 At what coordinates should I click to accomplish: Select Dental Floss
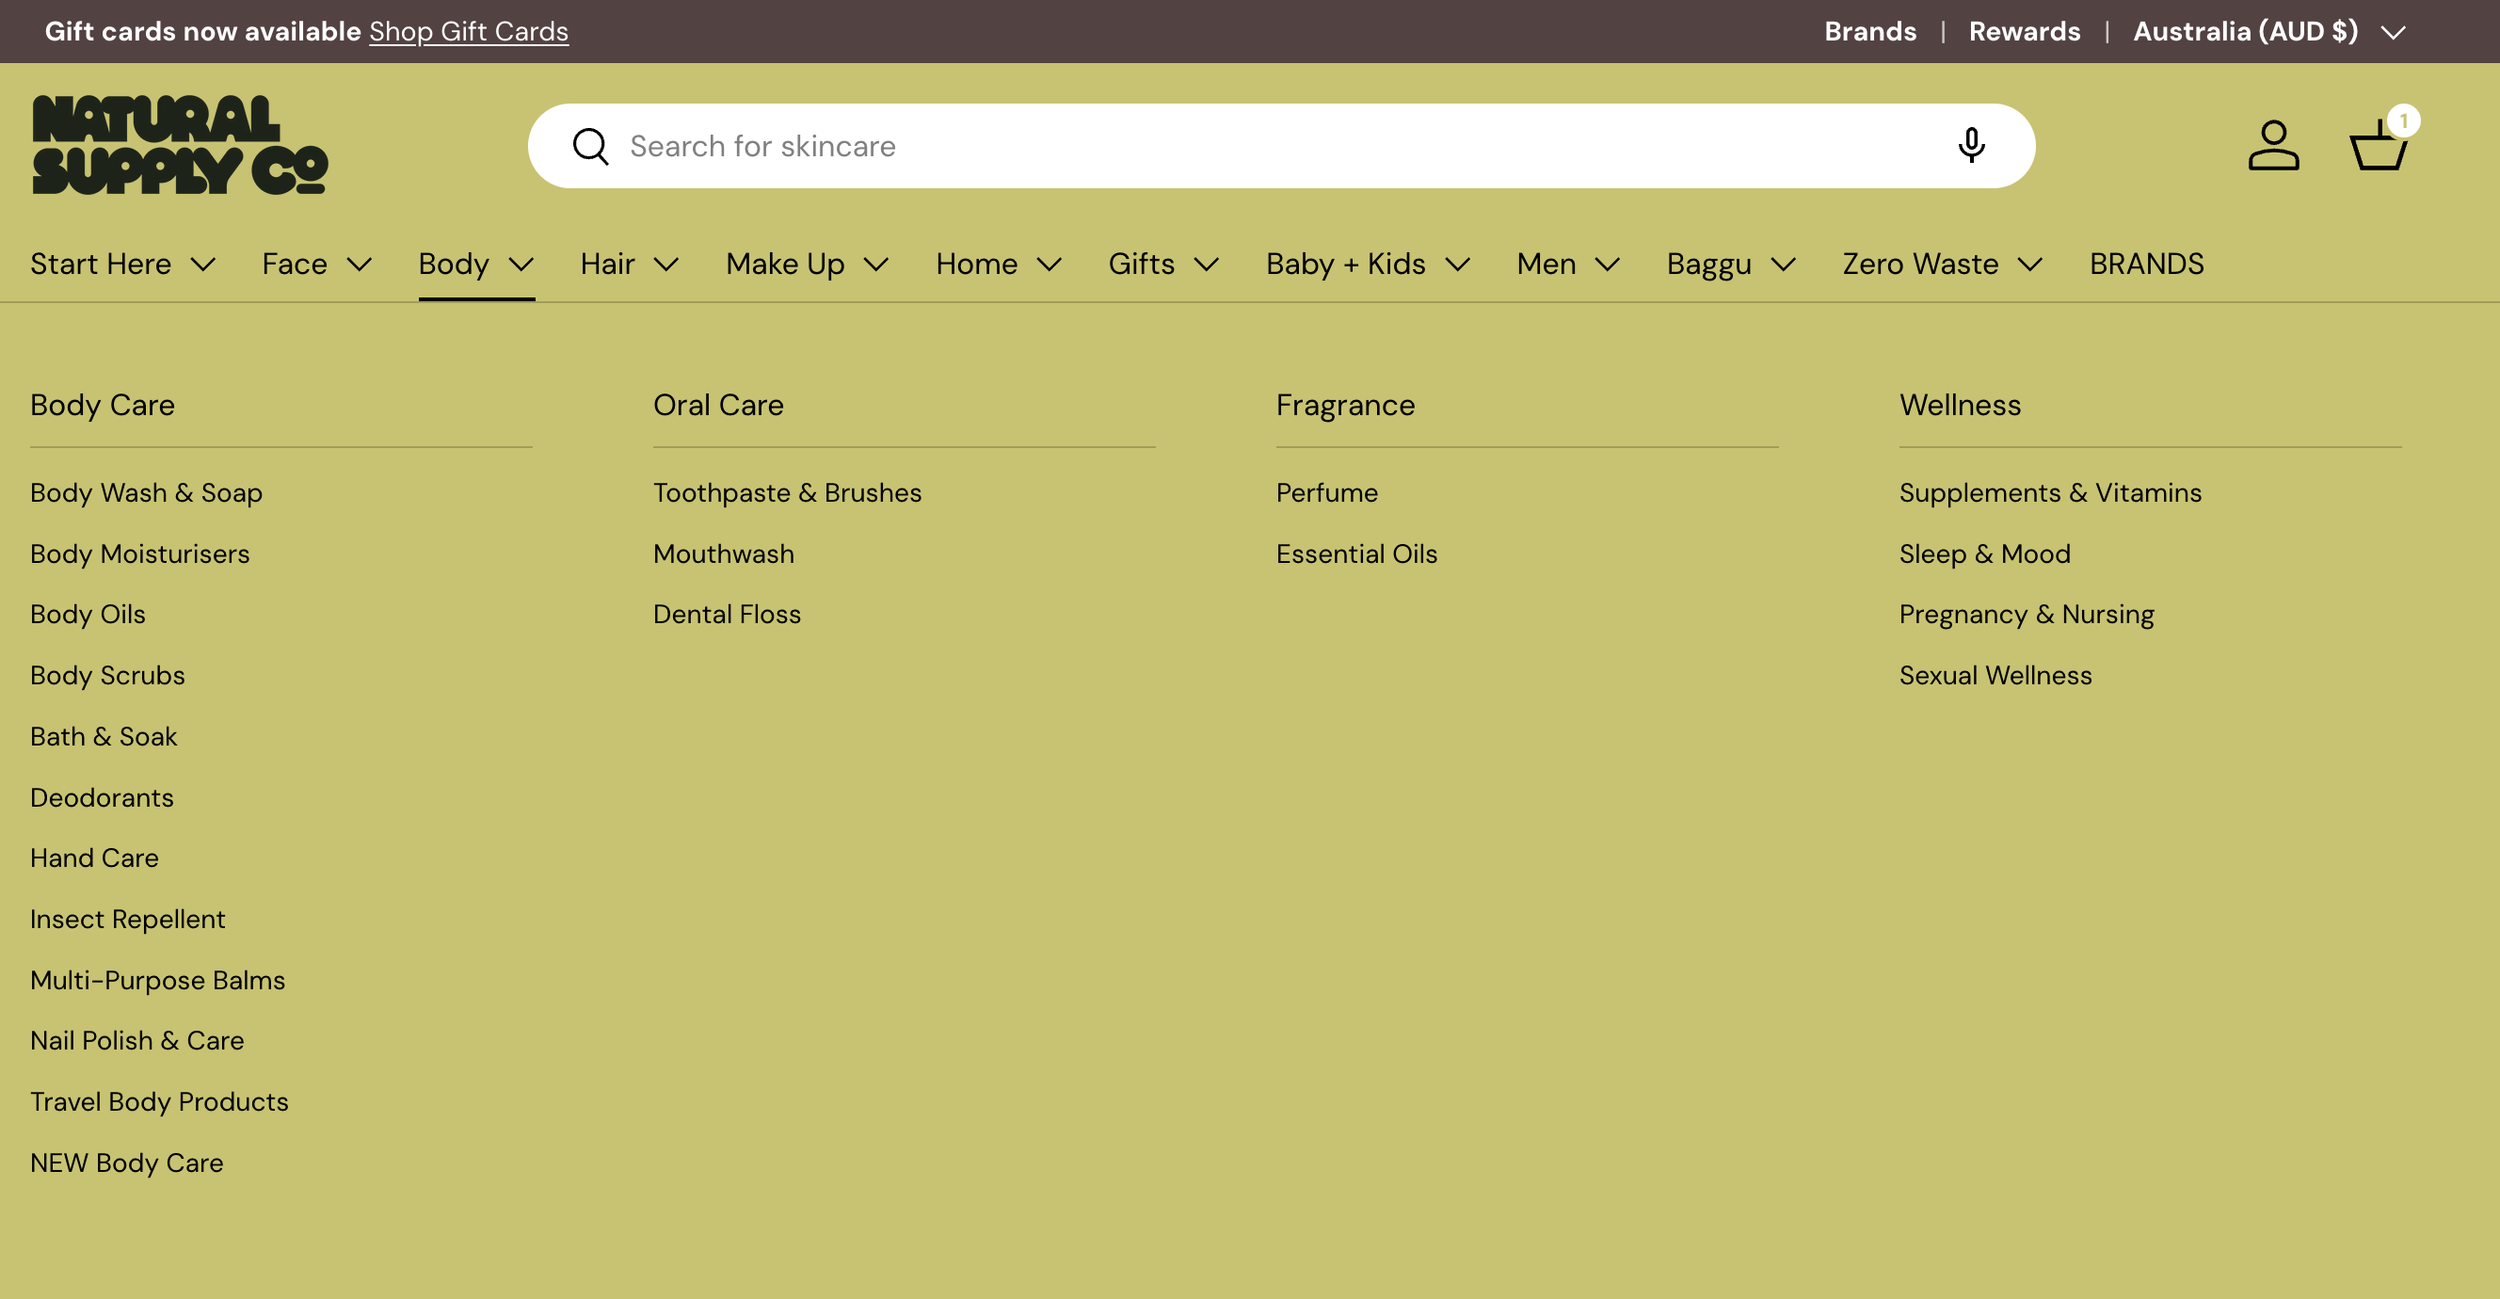727,614
